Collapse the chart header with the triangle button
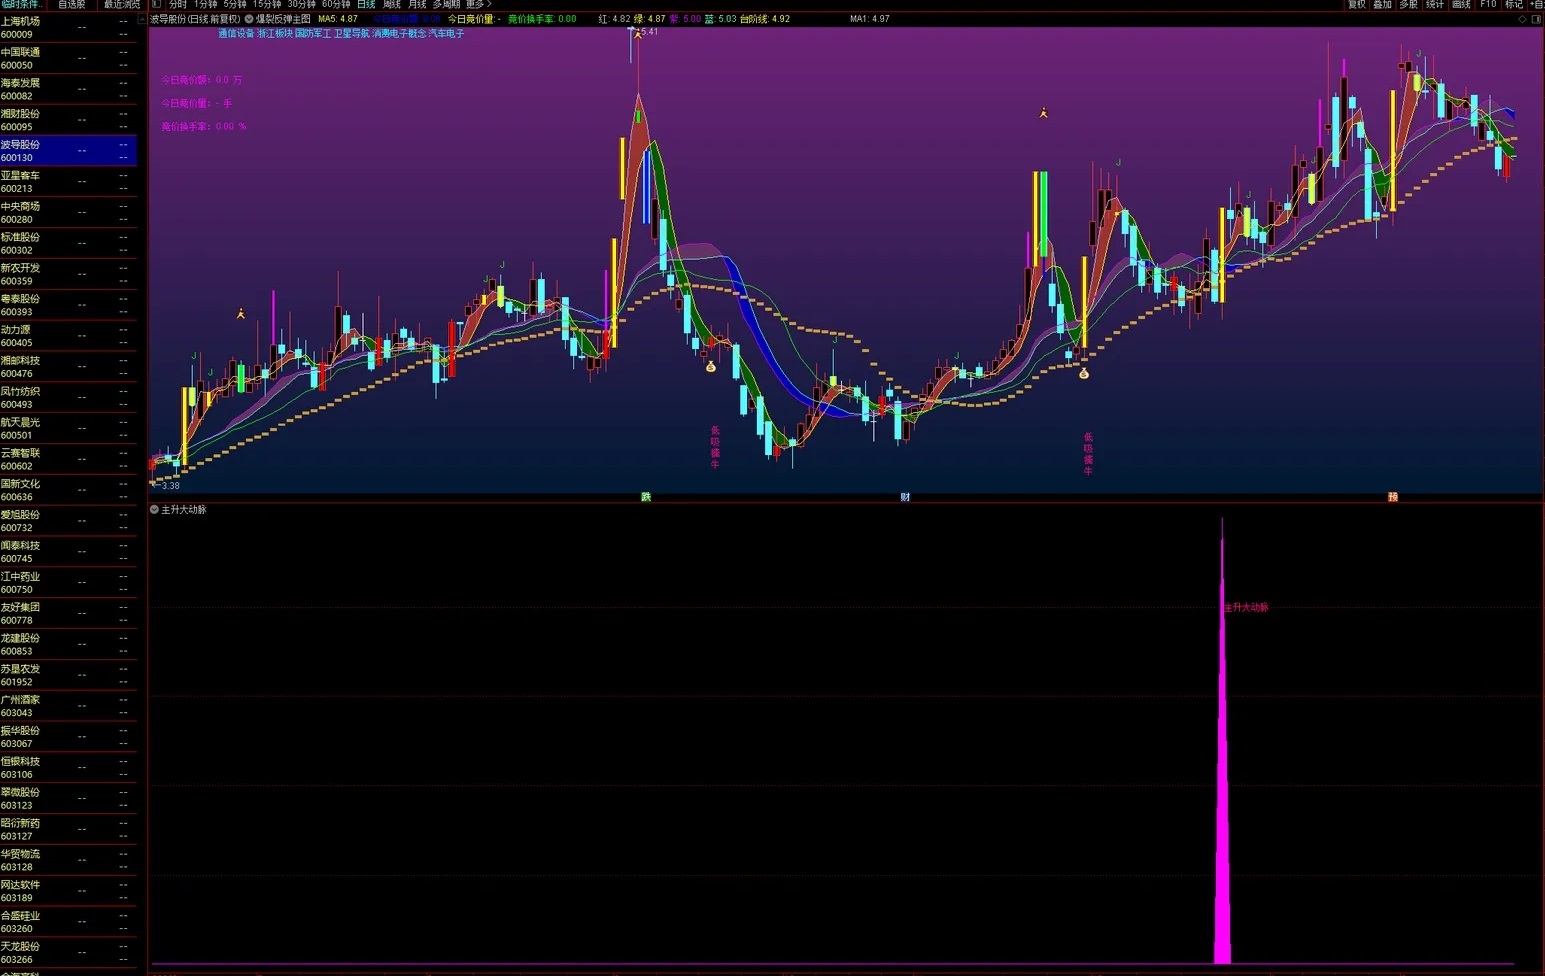Image resolution: width=1545 pixels, height=976 pixels. (142, 19)
